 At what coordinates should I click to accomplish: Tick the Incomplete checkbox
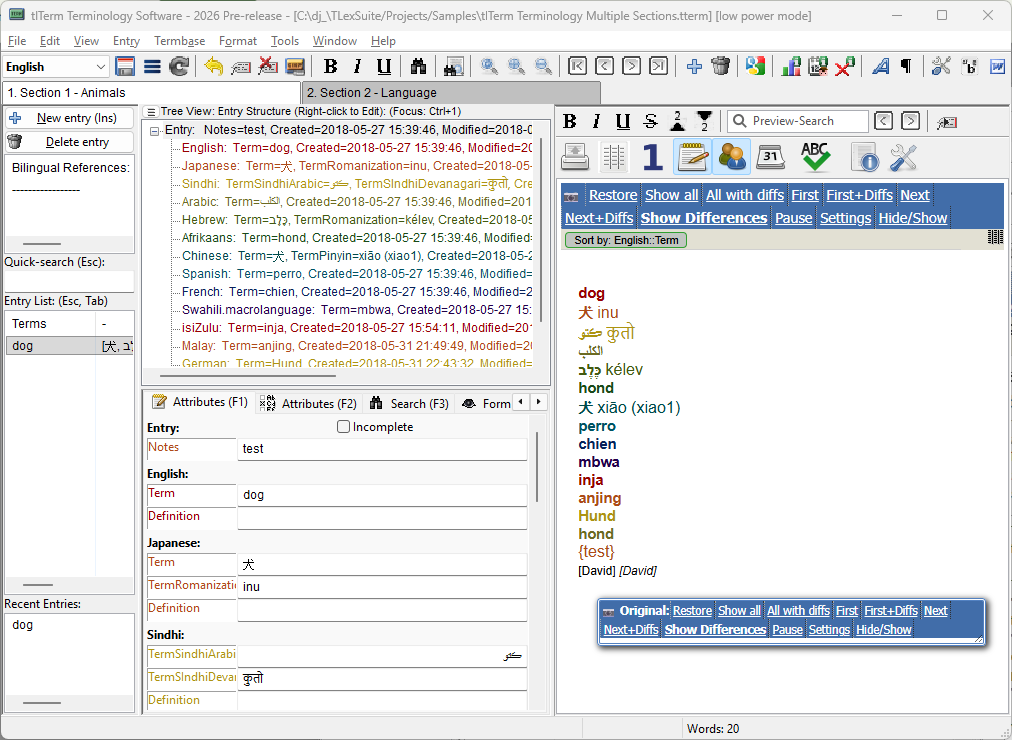[343, 426]
